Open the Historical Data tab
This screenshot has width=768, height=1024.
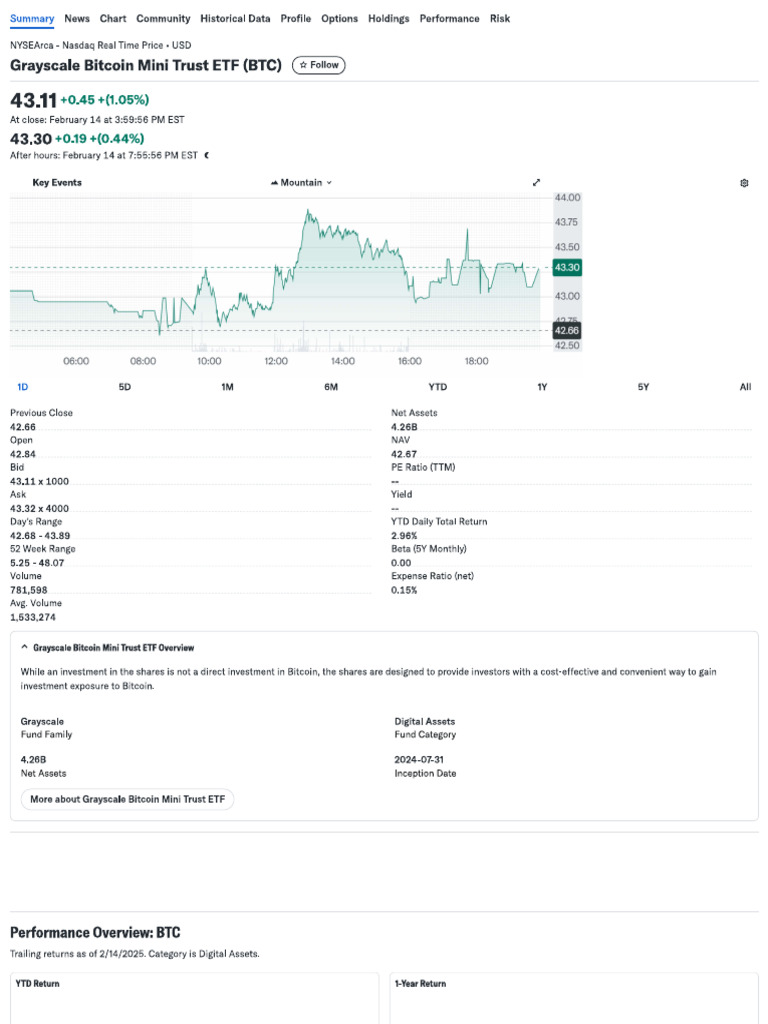pos(235,18)
